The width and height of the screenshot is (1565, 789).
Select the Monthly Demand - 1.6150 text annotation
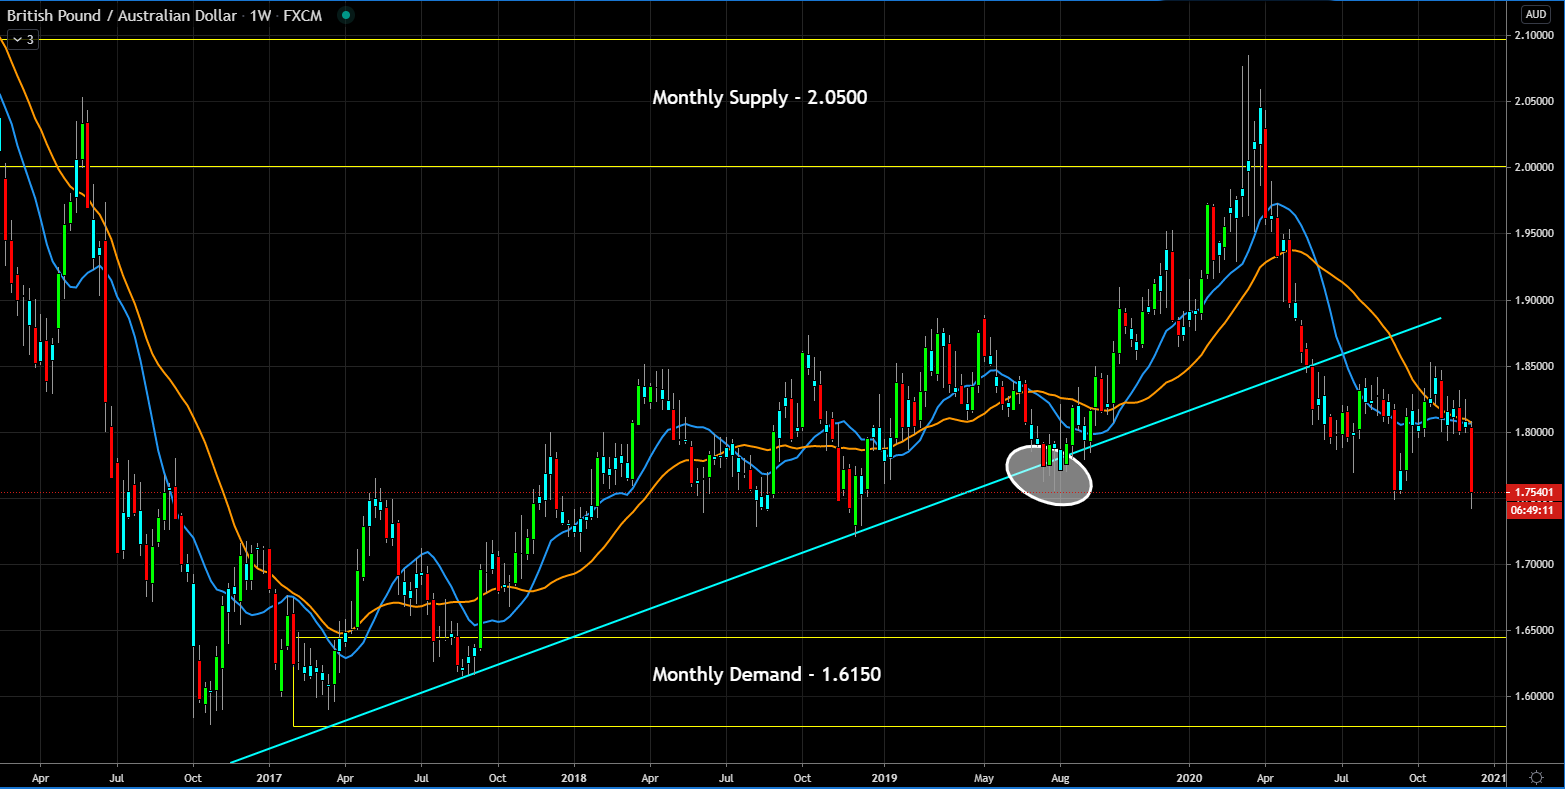click(x=767, y=674)
